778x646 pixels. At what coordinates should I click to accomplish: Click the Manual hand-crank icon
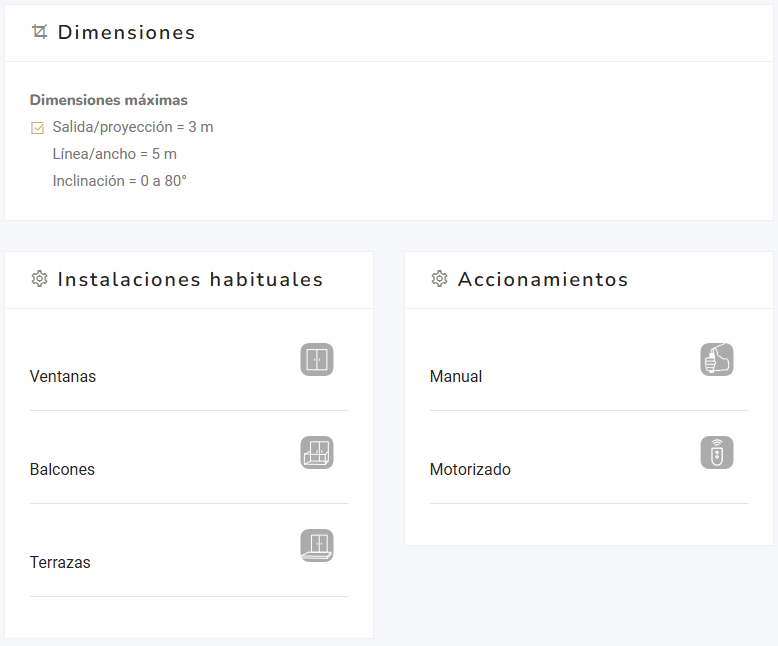coord(717,360)
